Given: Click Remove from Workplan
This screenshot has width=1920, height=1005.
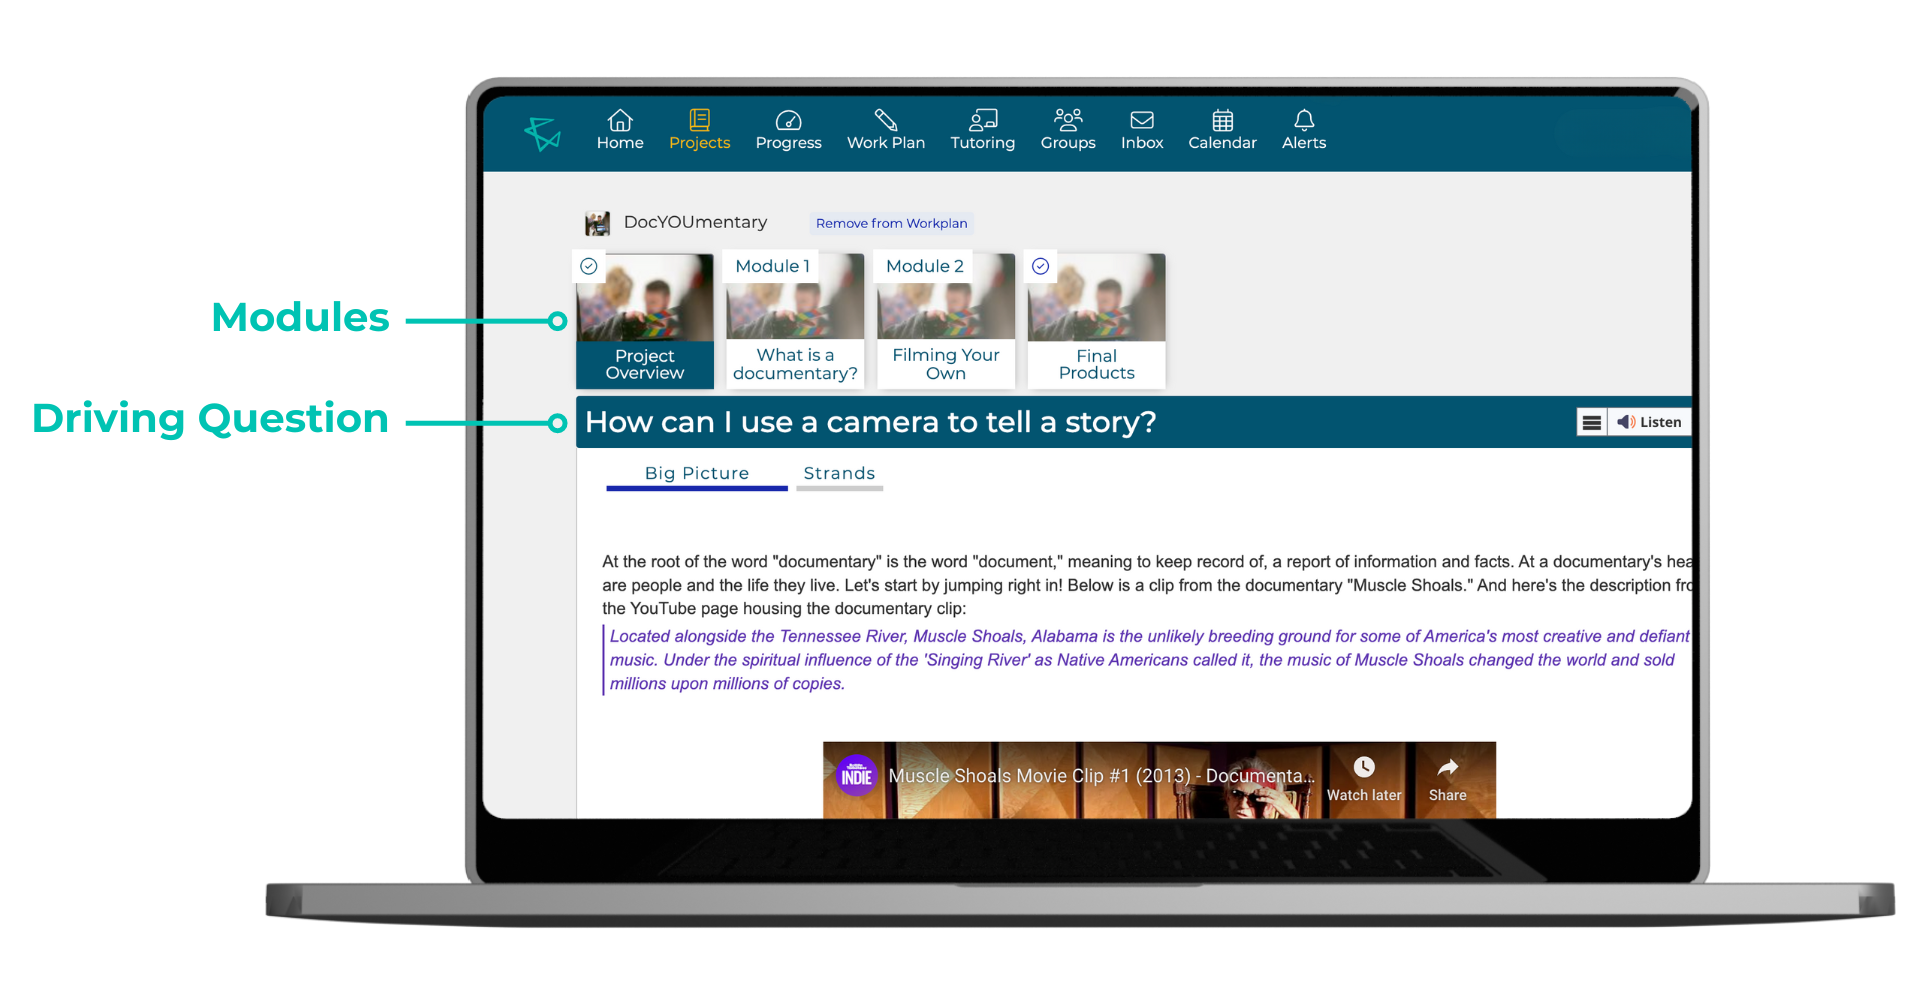Looking at the screenshot, I should [x=891, y=223].
